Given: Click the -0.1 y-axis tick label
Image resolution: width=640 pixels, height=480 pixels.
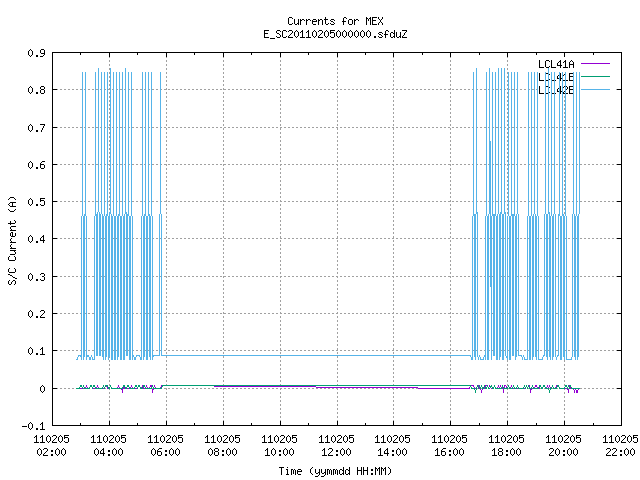Looking at the screenshot, I should tap(33, 426).
